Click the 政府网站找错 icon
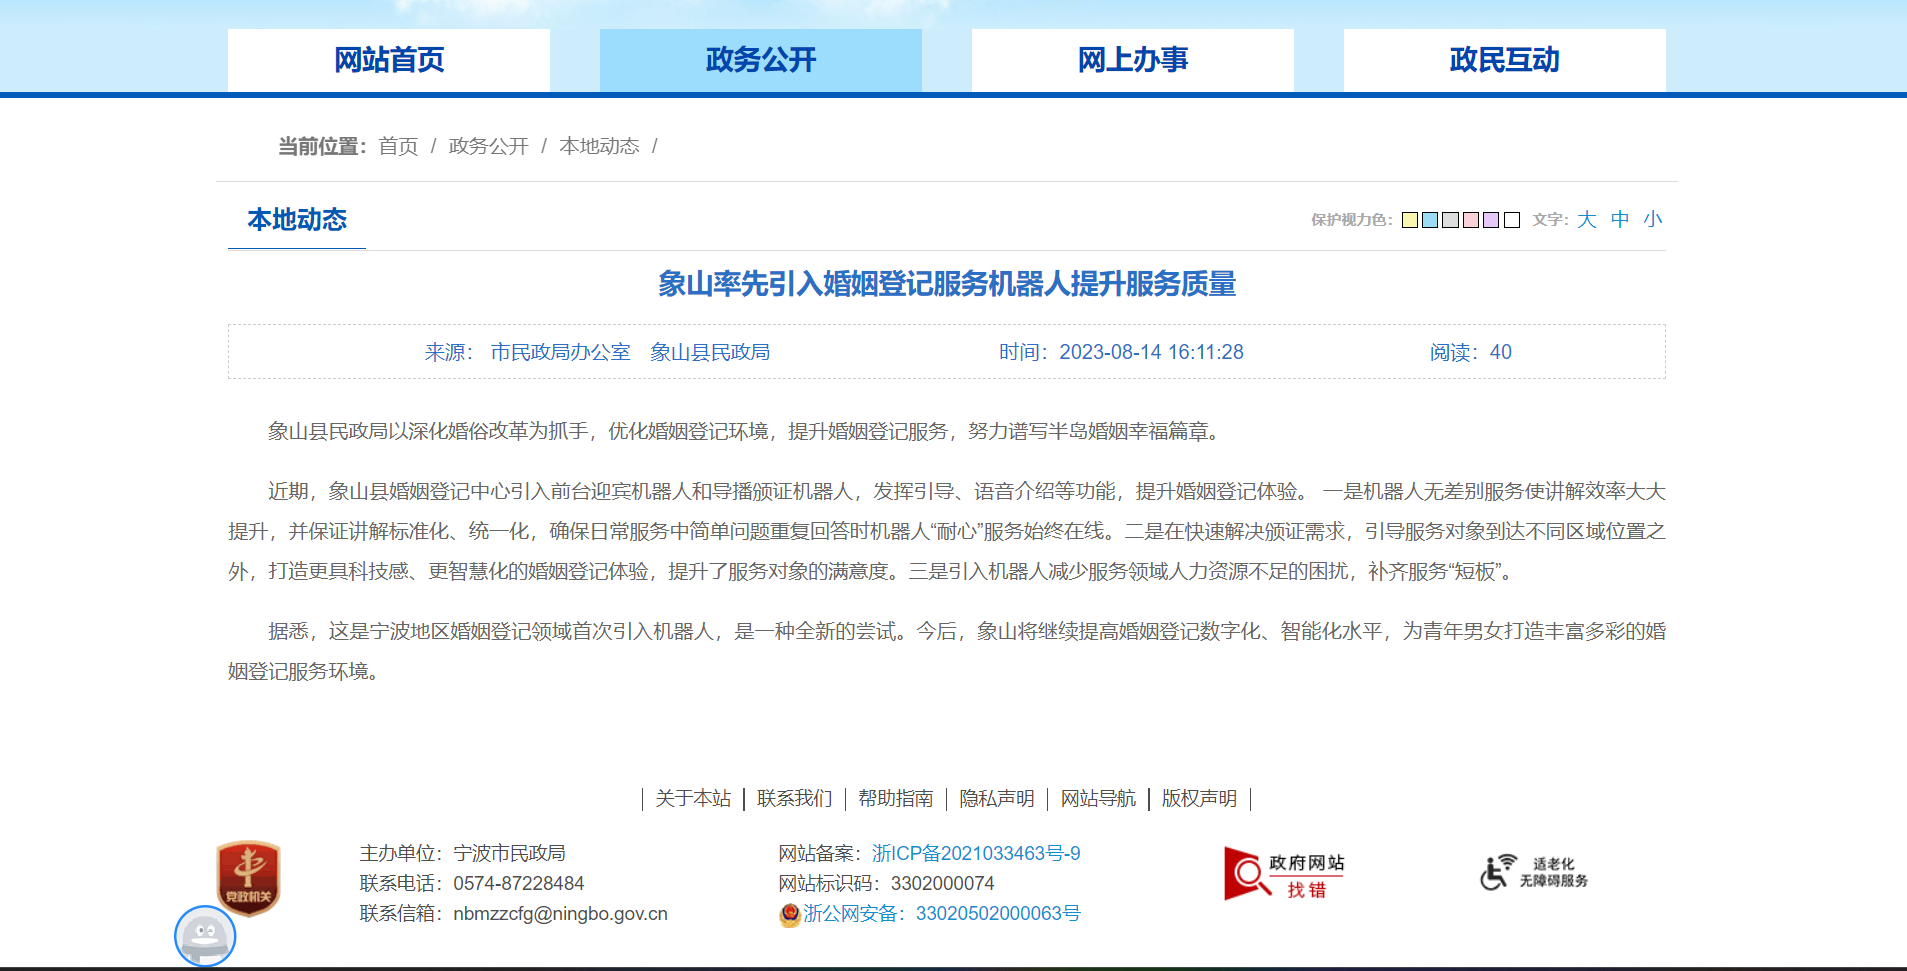 1284,874
